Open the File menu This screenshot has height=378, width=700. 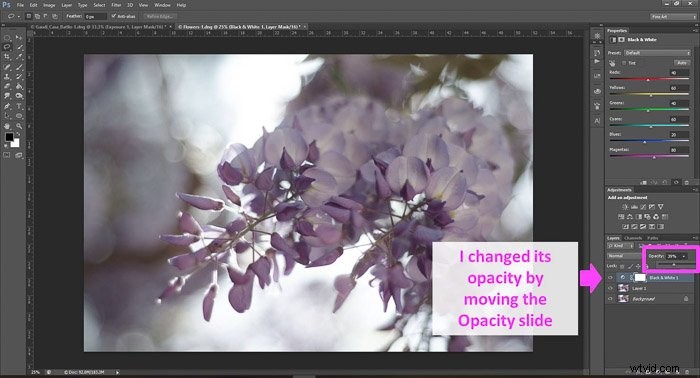[x=20, y=5]
